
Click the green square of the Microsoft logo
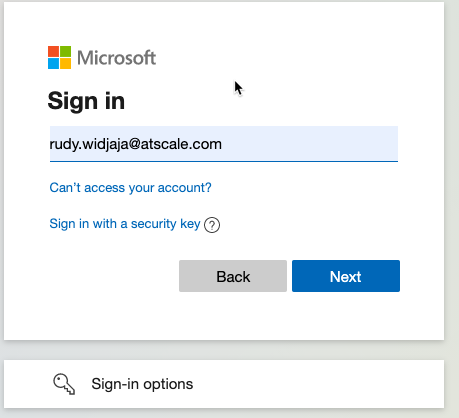[66, 51]
